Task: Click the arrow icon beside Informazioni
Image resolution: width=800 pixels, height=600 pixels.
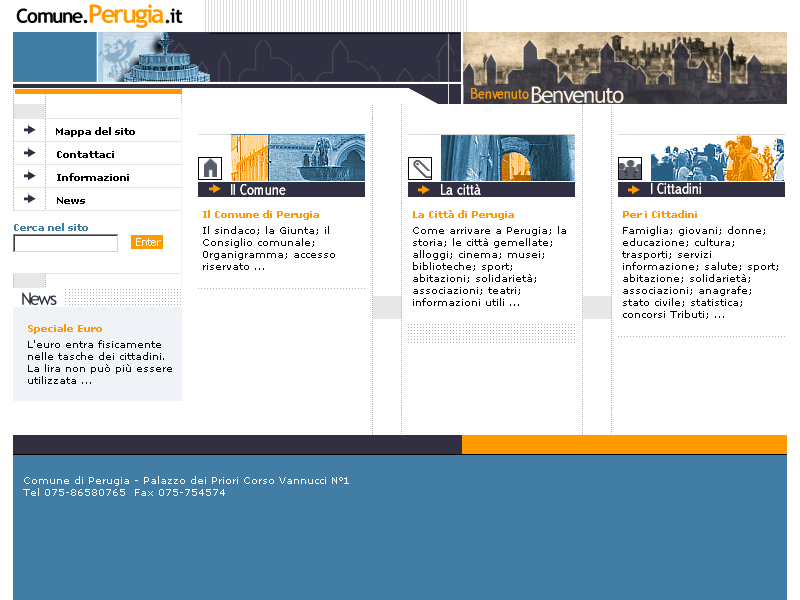Action: point(30,176)
